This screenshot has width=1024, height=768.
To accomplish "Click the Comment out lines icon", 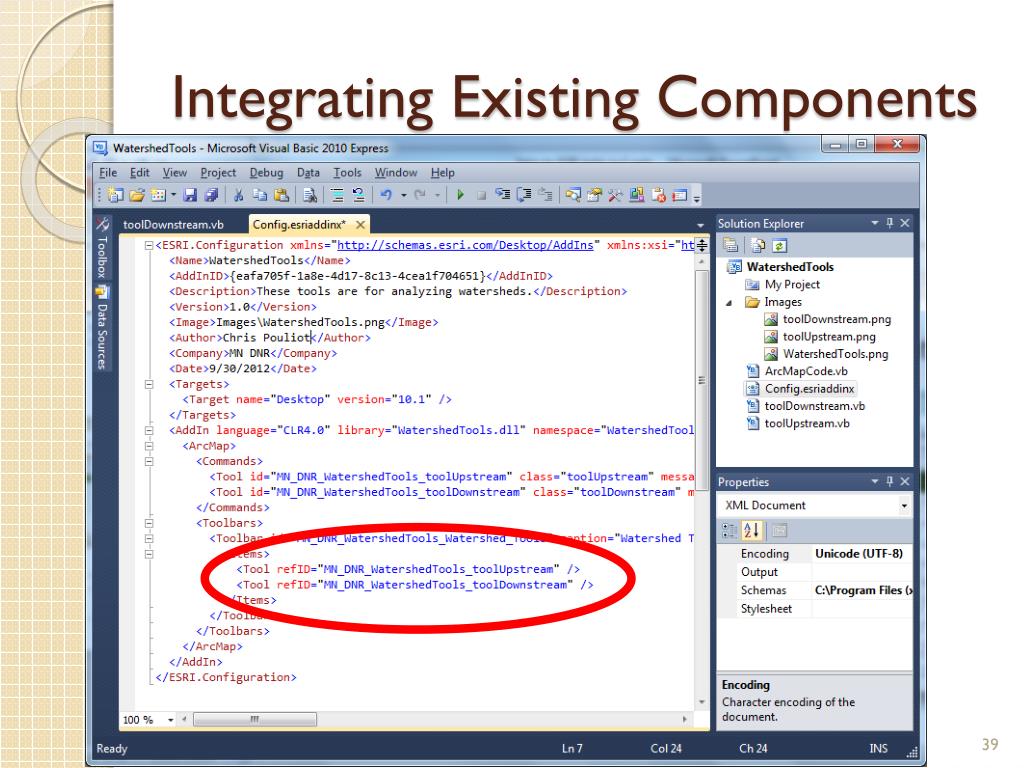I will pyautogui.click(x=337, y=195).
